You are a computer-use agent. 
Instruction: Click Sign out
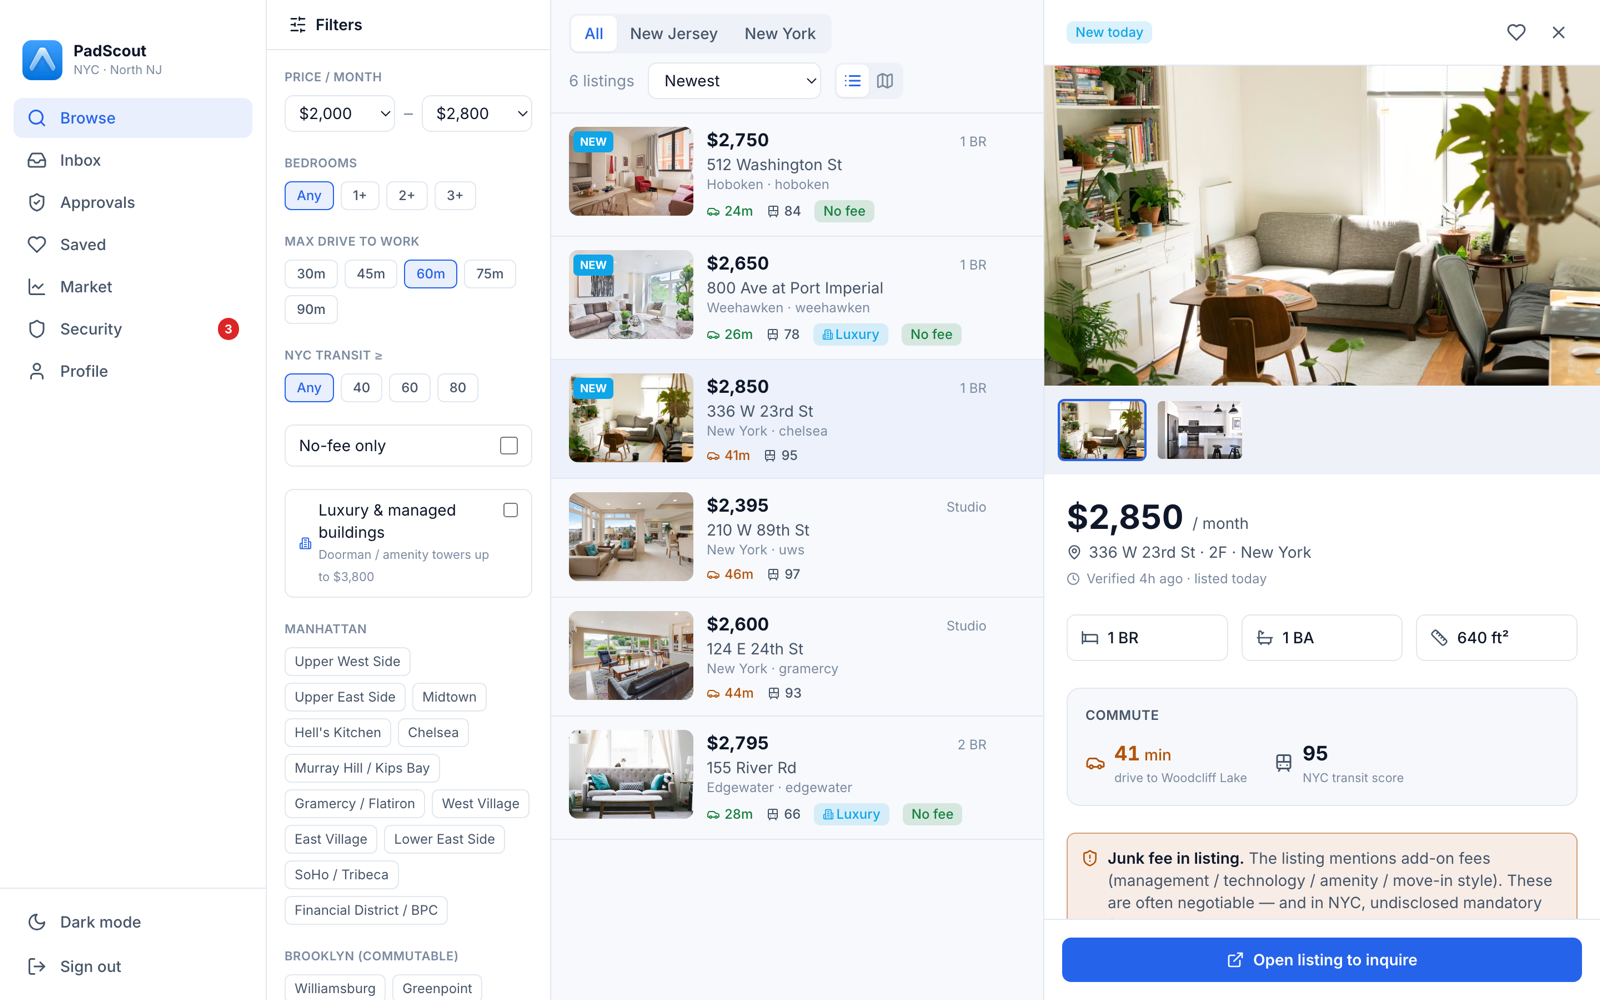coord(133,966)
